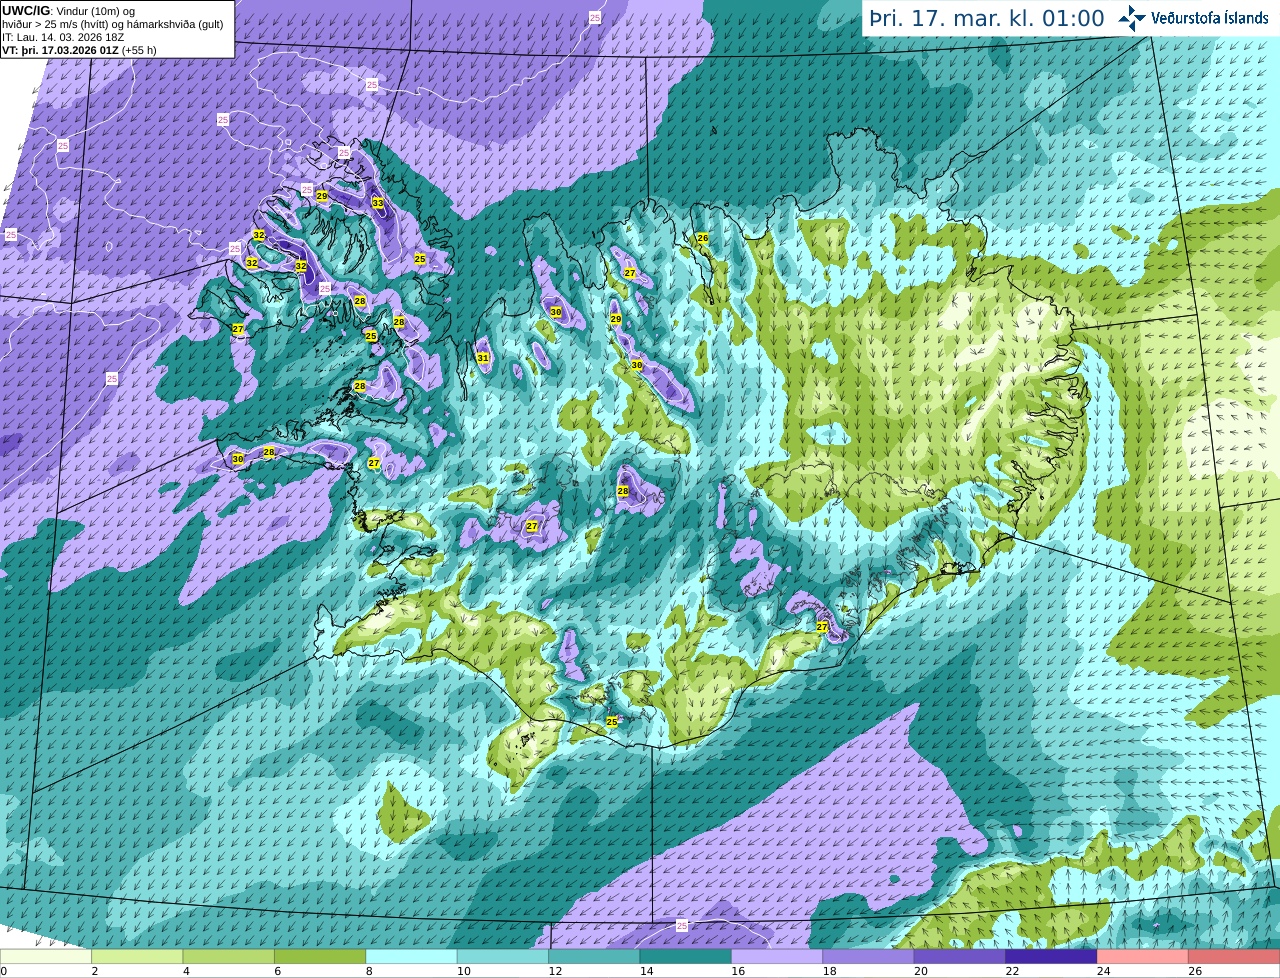The height and width of the screenshot is (978, 1280).
Task: Pick the 2–4 m/s legend swatch
Action: [x=137, y=957]
